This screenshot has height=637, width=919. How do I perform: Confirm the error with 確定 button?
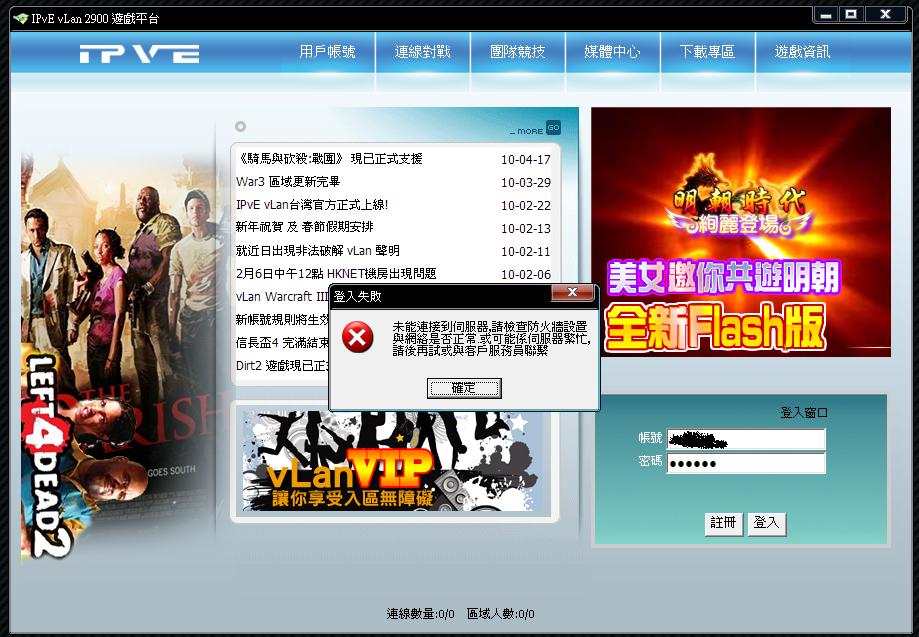[464, 388]
